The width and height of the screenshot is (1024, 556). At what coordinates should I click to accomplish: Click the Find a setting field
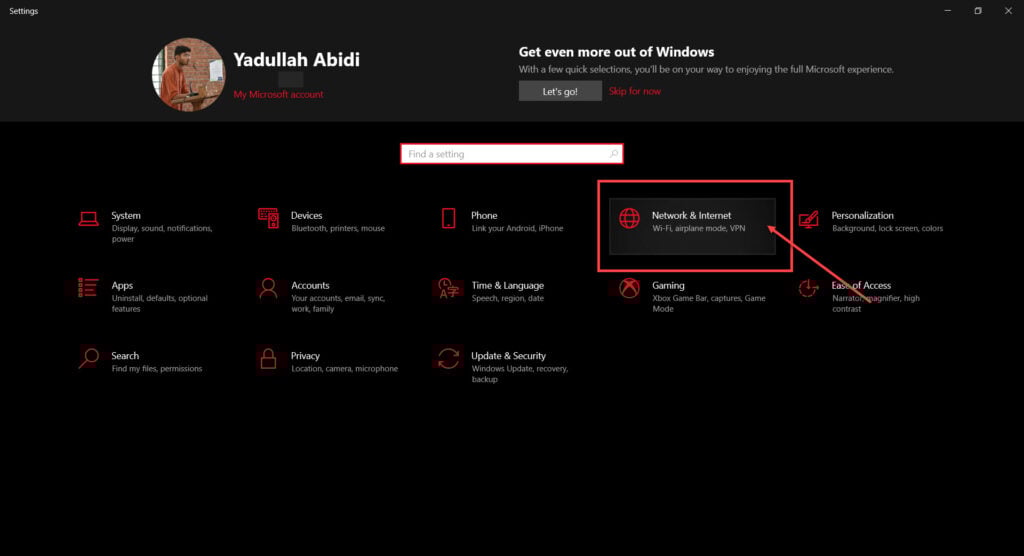click(x=511, y=154)
